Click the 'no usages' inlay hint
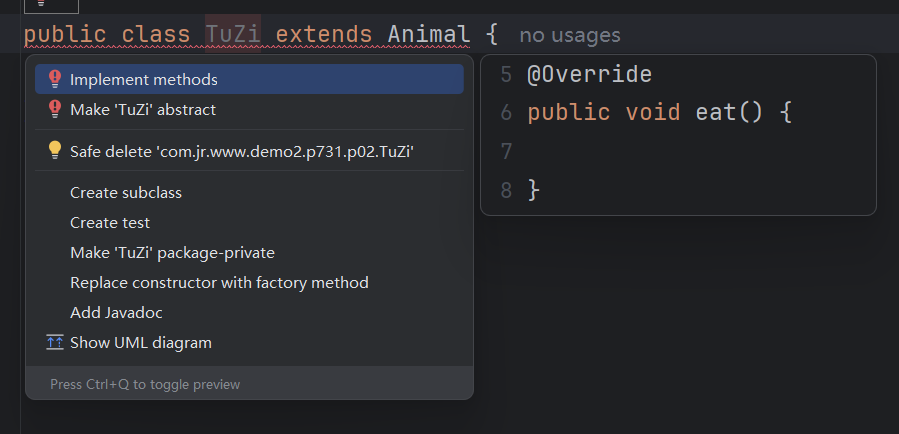This screenshot has width=899, height=434. pos(570,36)
